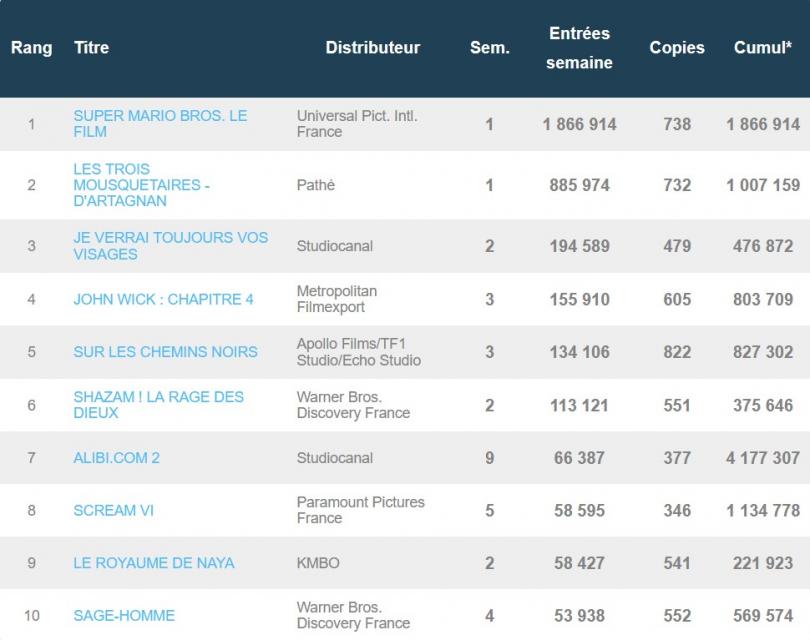Select cumulative total 4 177 307
810x640 pixels.
763,458
